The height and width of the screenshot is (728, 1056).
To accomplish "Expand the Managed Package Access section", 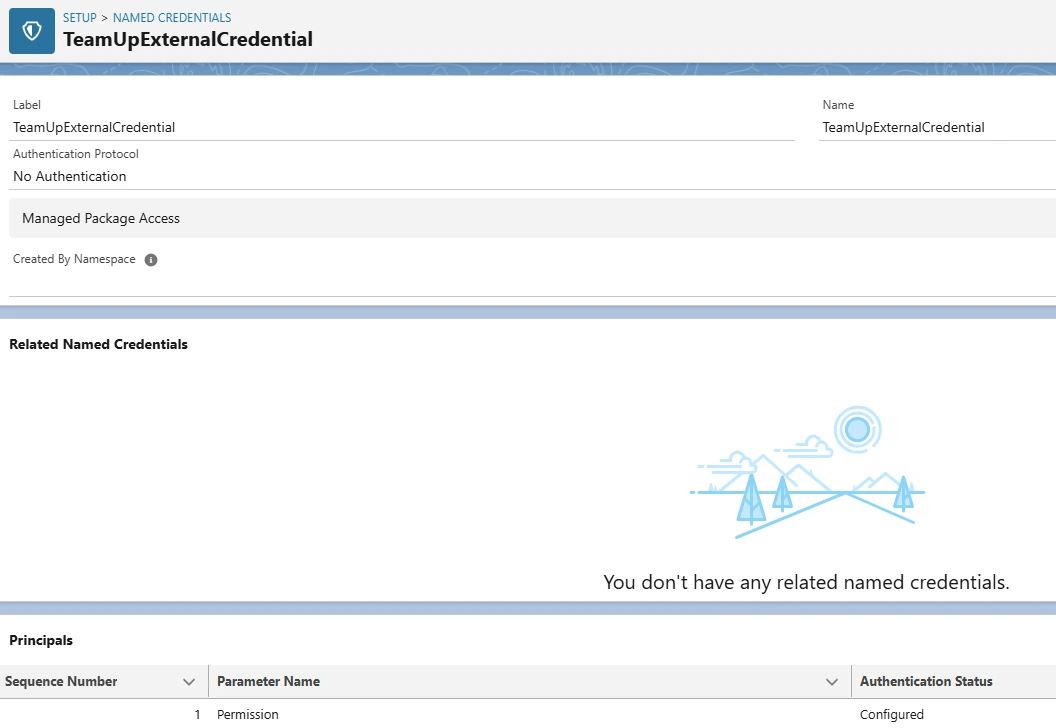I will (101, 218).
